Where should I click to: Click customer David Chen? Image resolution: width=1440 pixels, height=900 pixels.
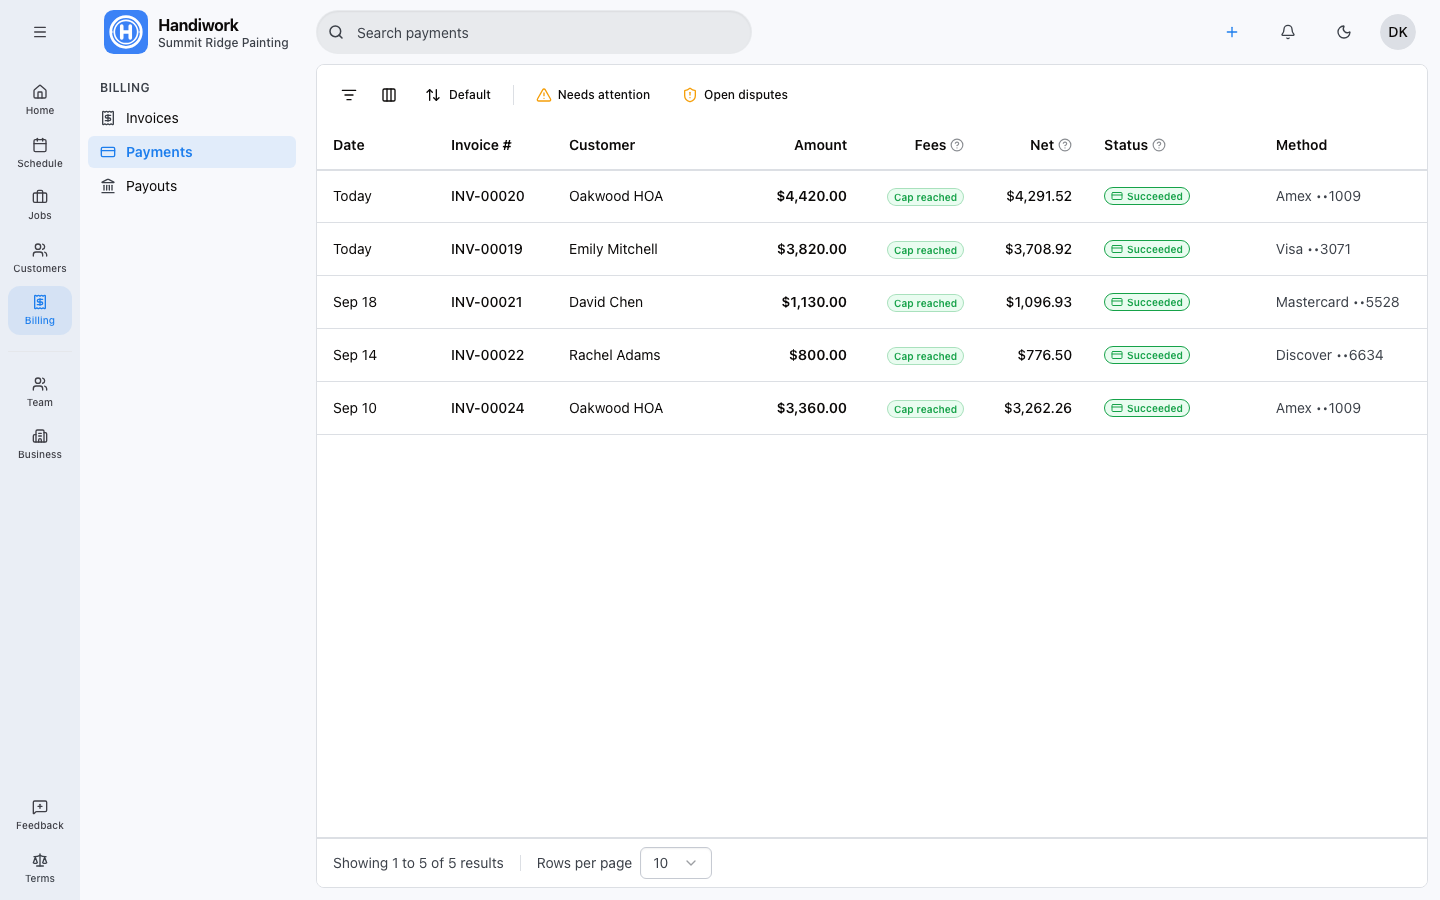point(606,302)
